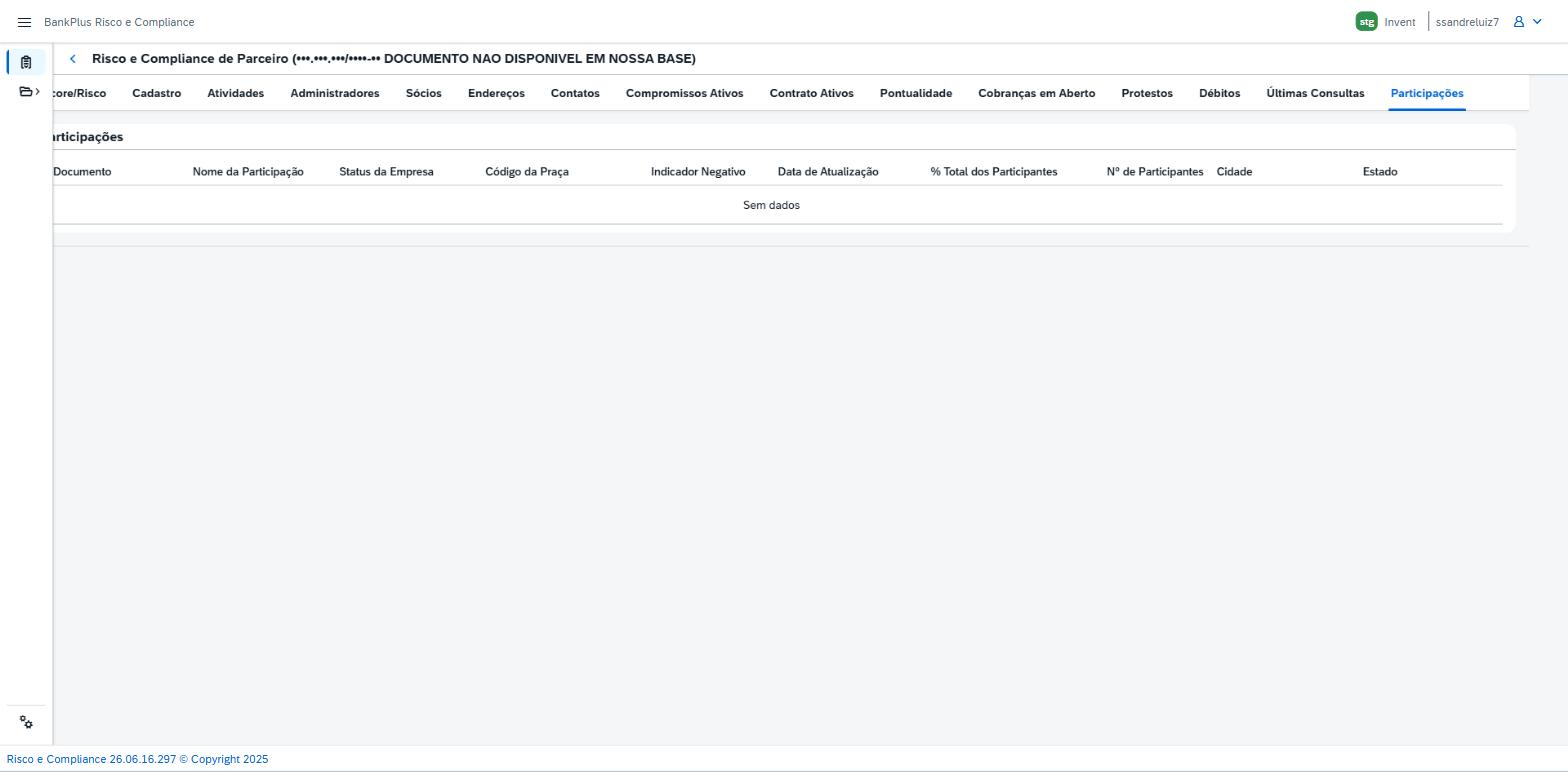
Task: Click the Data de Atualização column header
Action: click(x=828, y=172)
